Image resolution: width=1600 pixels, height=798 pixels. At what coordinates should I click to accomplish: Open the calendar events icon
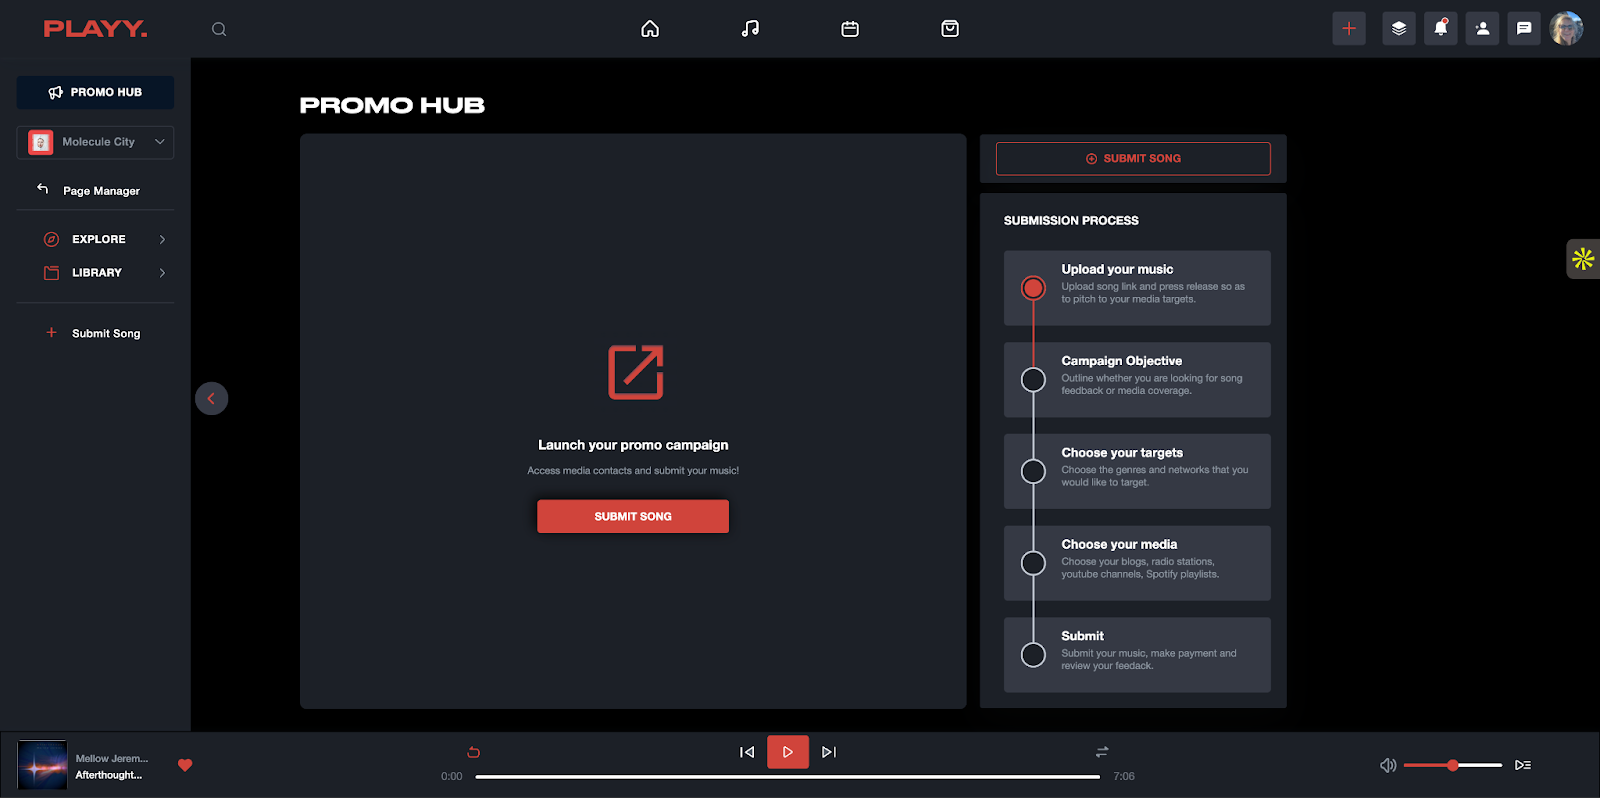tap(850, 29)
